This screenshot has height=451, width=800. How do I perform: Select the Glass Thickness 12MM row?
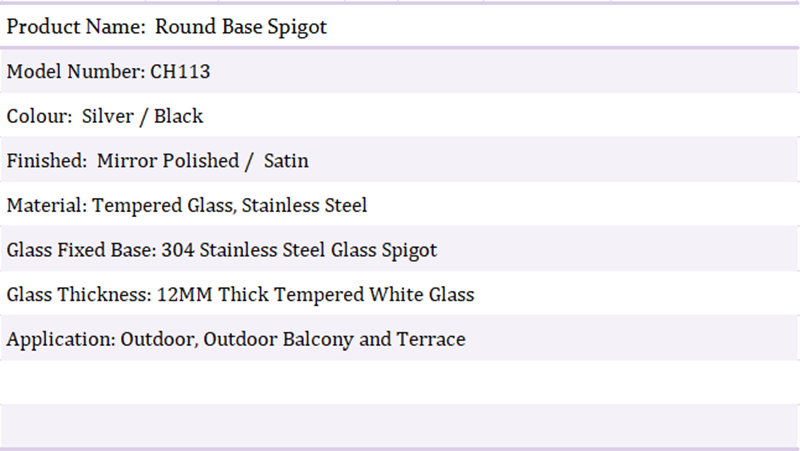click(400, 294)
